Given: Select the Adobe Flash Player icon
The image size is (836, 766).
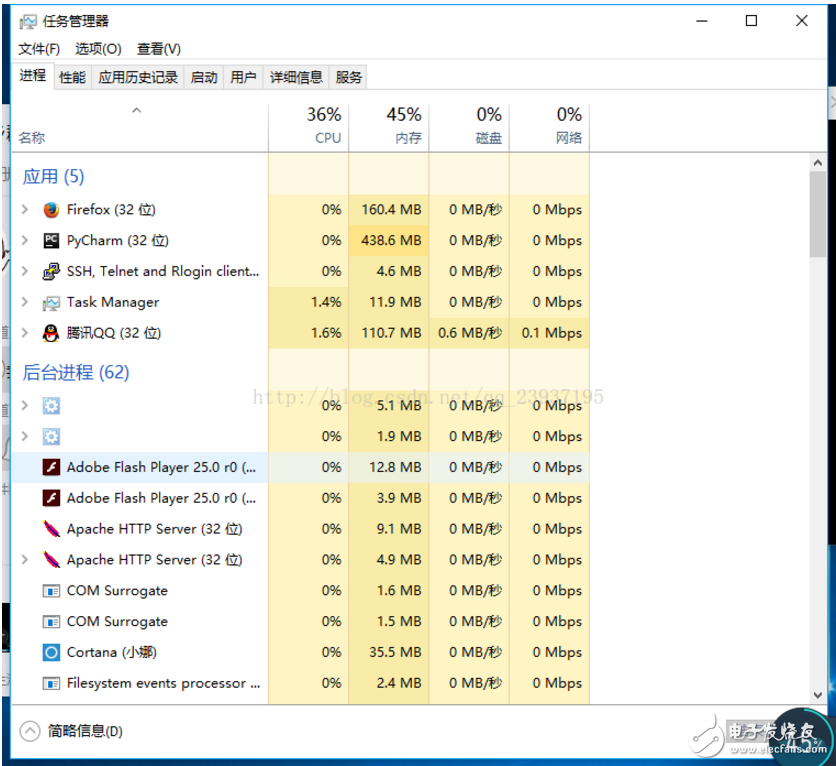Looking at the screenshot, I should [51, 467].
